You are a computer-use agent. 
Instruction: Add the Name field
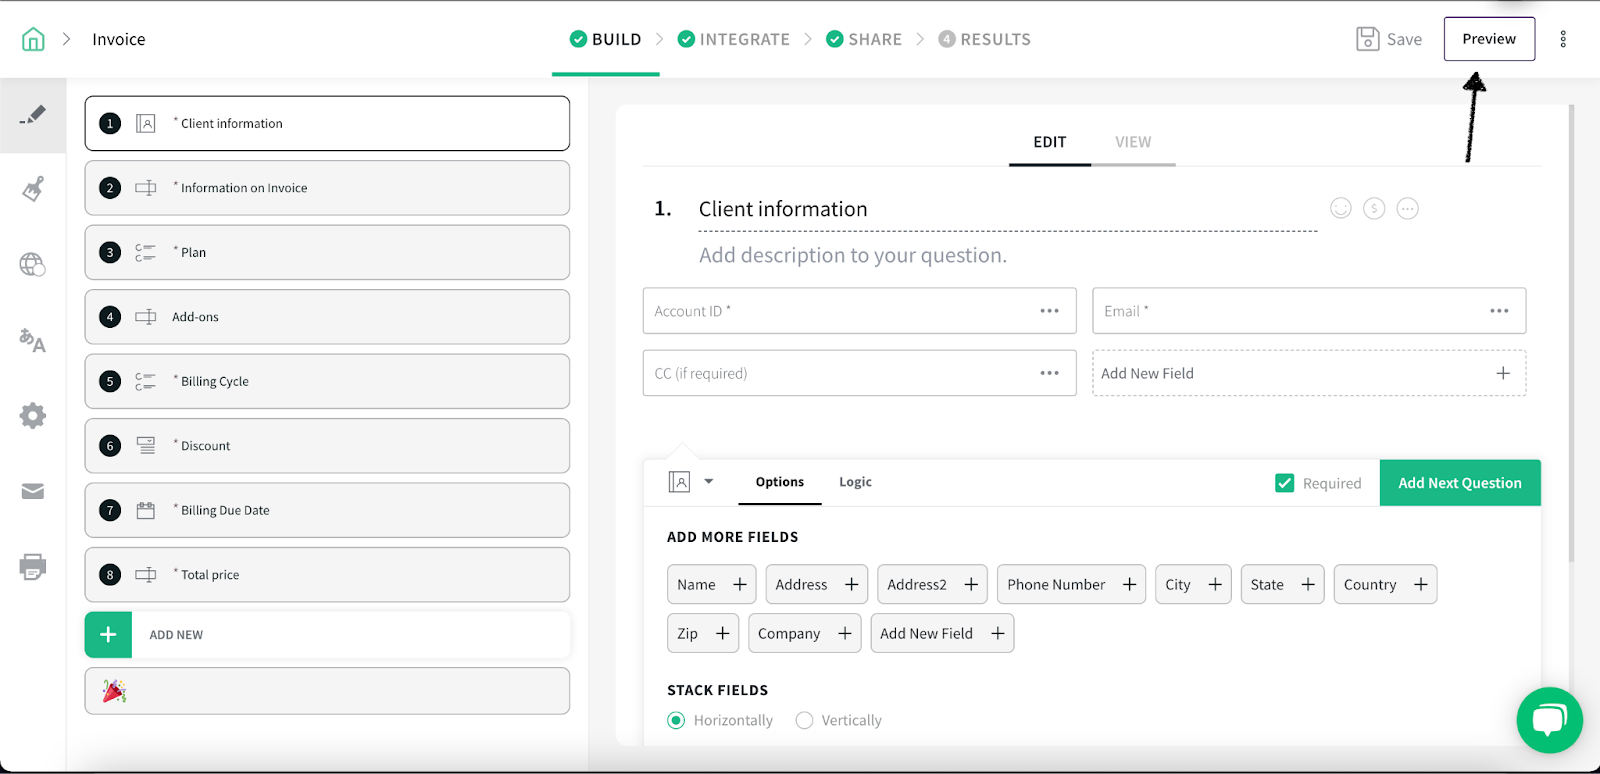[712, 584]
